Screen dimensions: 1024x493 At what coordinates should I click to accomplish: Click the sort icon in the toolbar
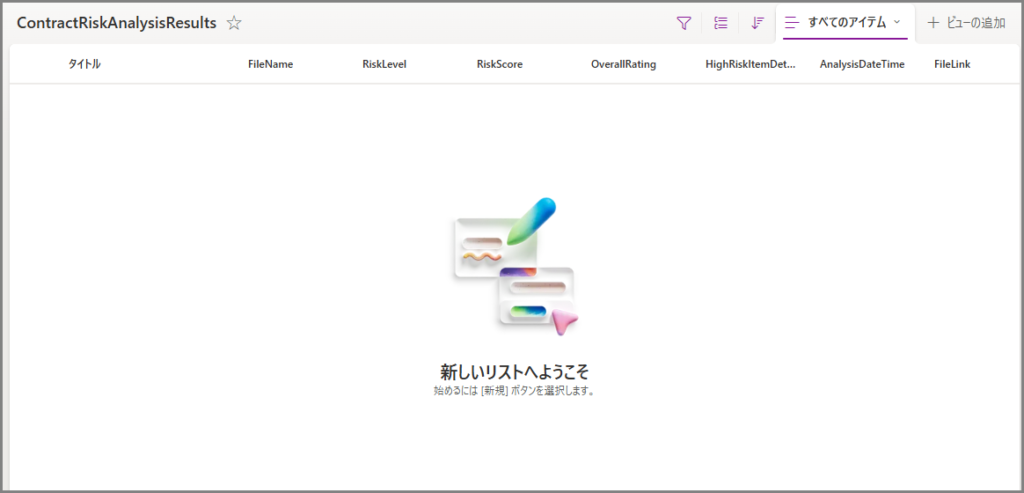coord(757,23)
